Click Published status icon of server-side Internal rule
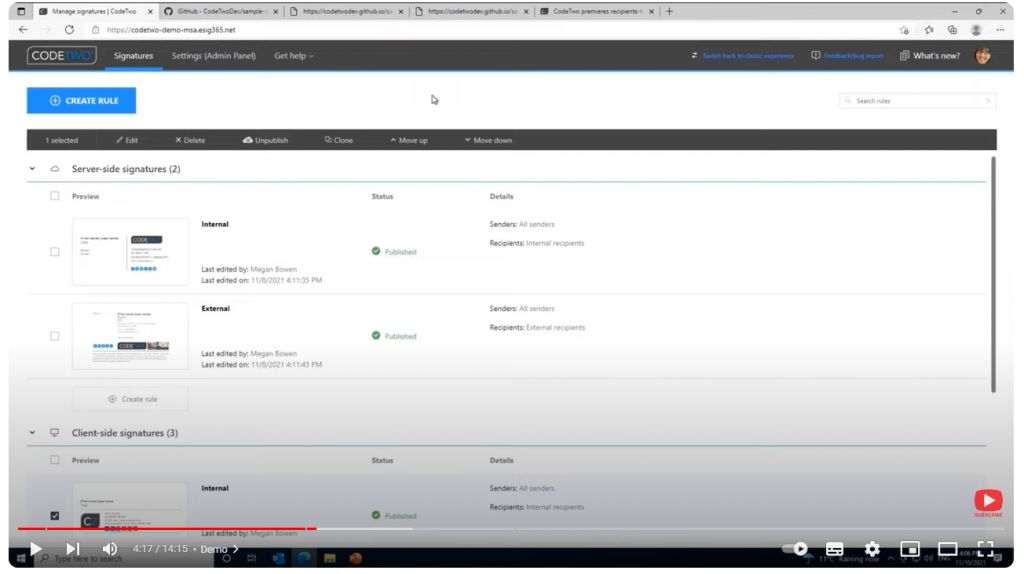 [x=376, y=251]
